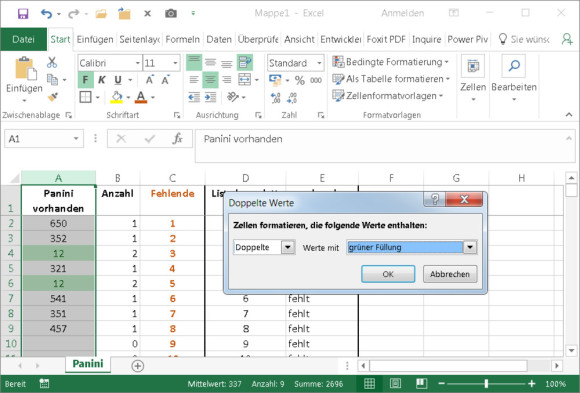Click Abbrechen in Doppelte Werte dialog
This screenshot has width=580, height=393.
[x=450, y=274]
